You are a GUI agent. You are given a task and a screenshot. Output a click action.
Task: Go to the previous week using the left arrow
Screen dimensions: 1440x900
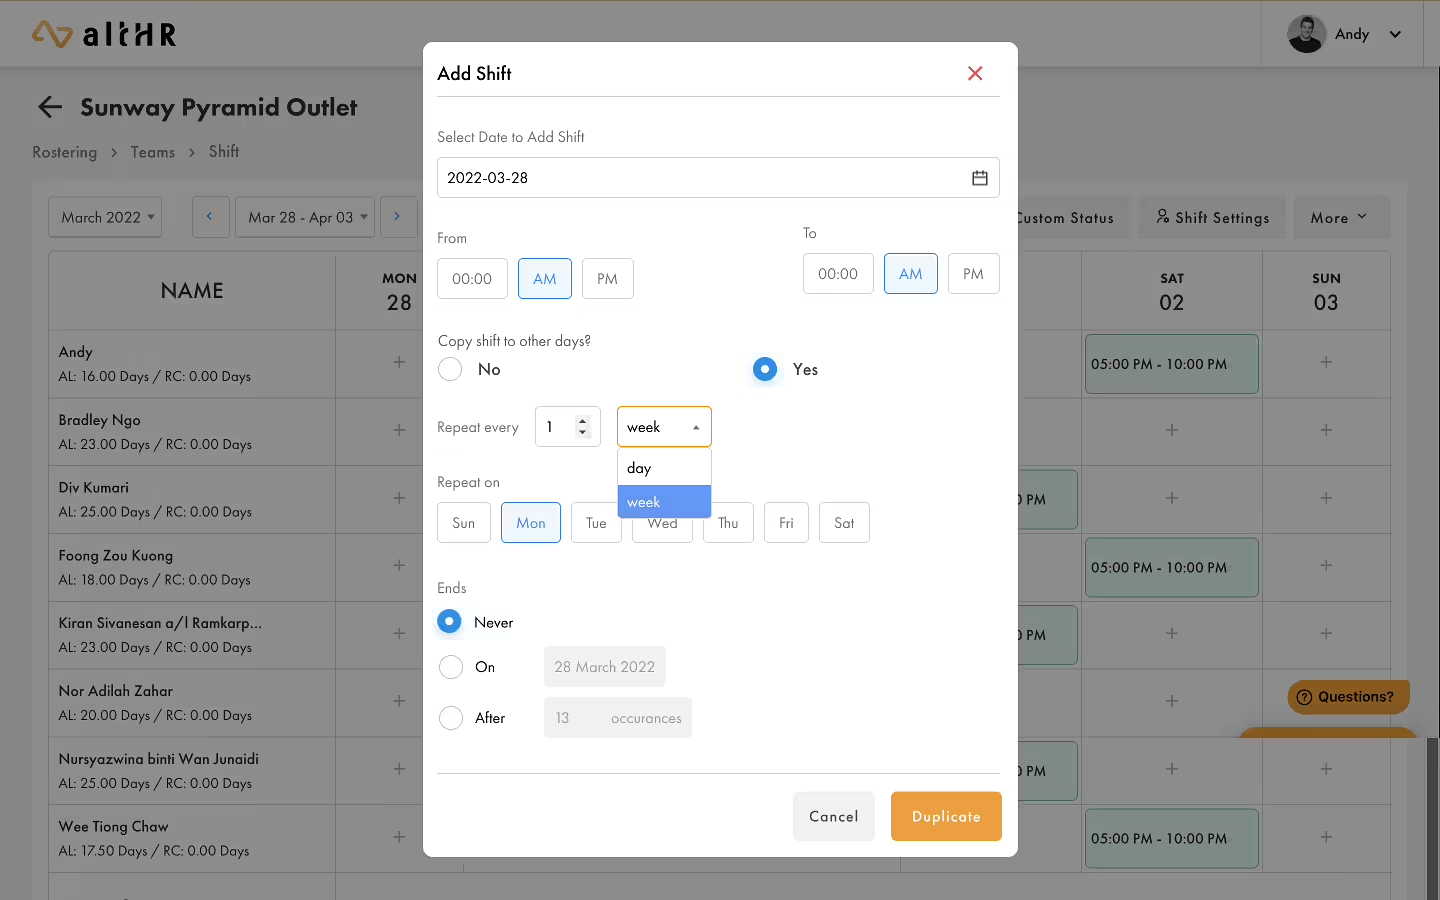[x=210, y=216]
